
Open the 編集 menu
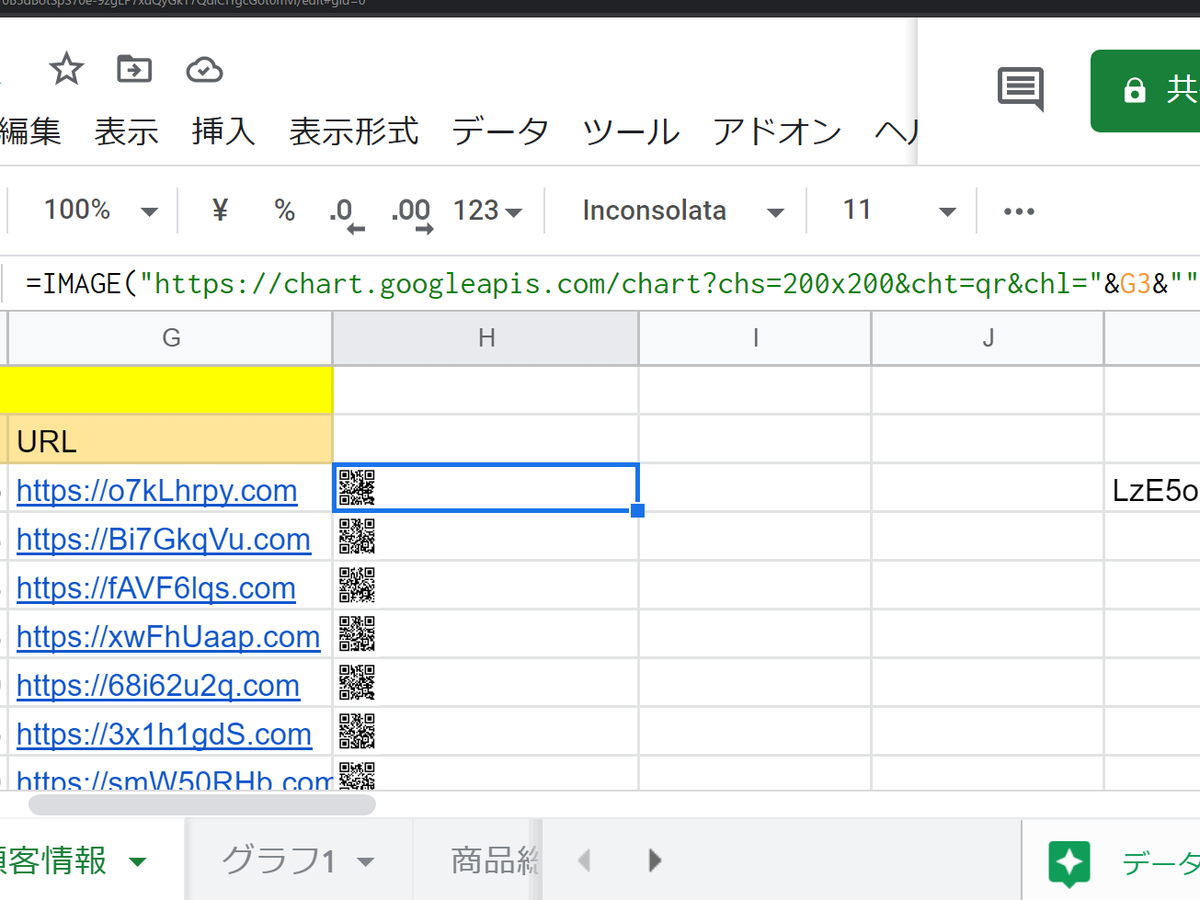click(x=30, y=131)
